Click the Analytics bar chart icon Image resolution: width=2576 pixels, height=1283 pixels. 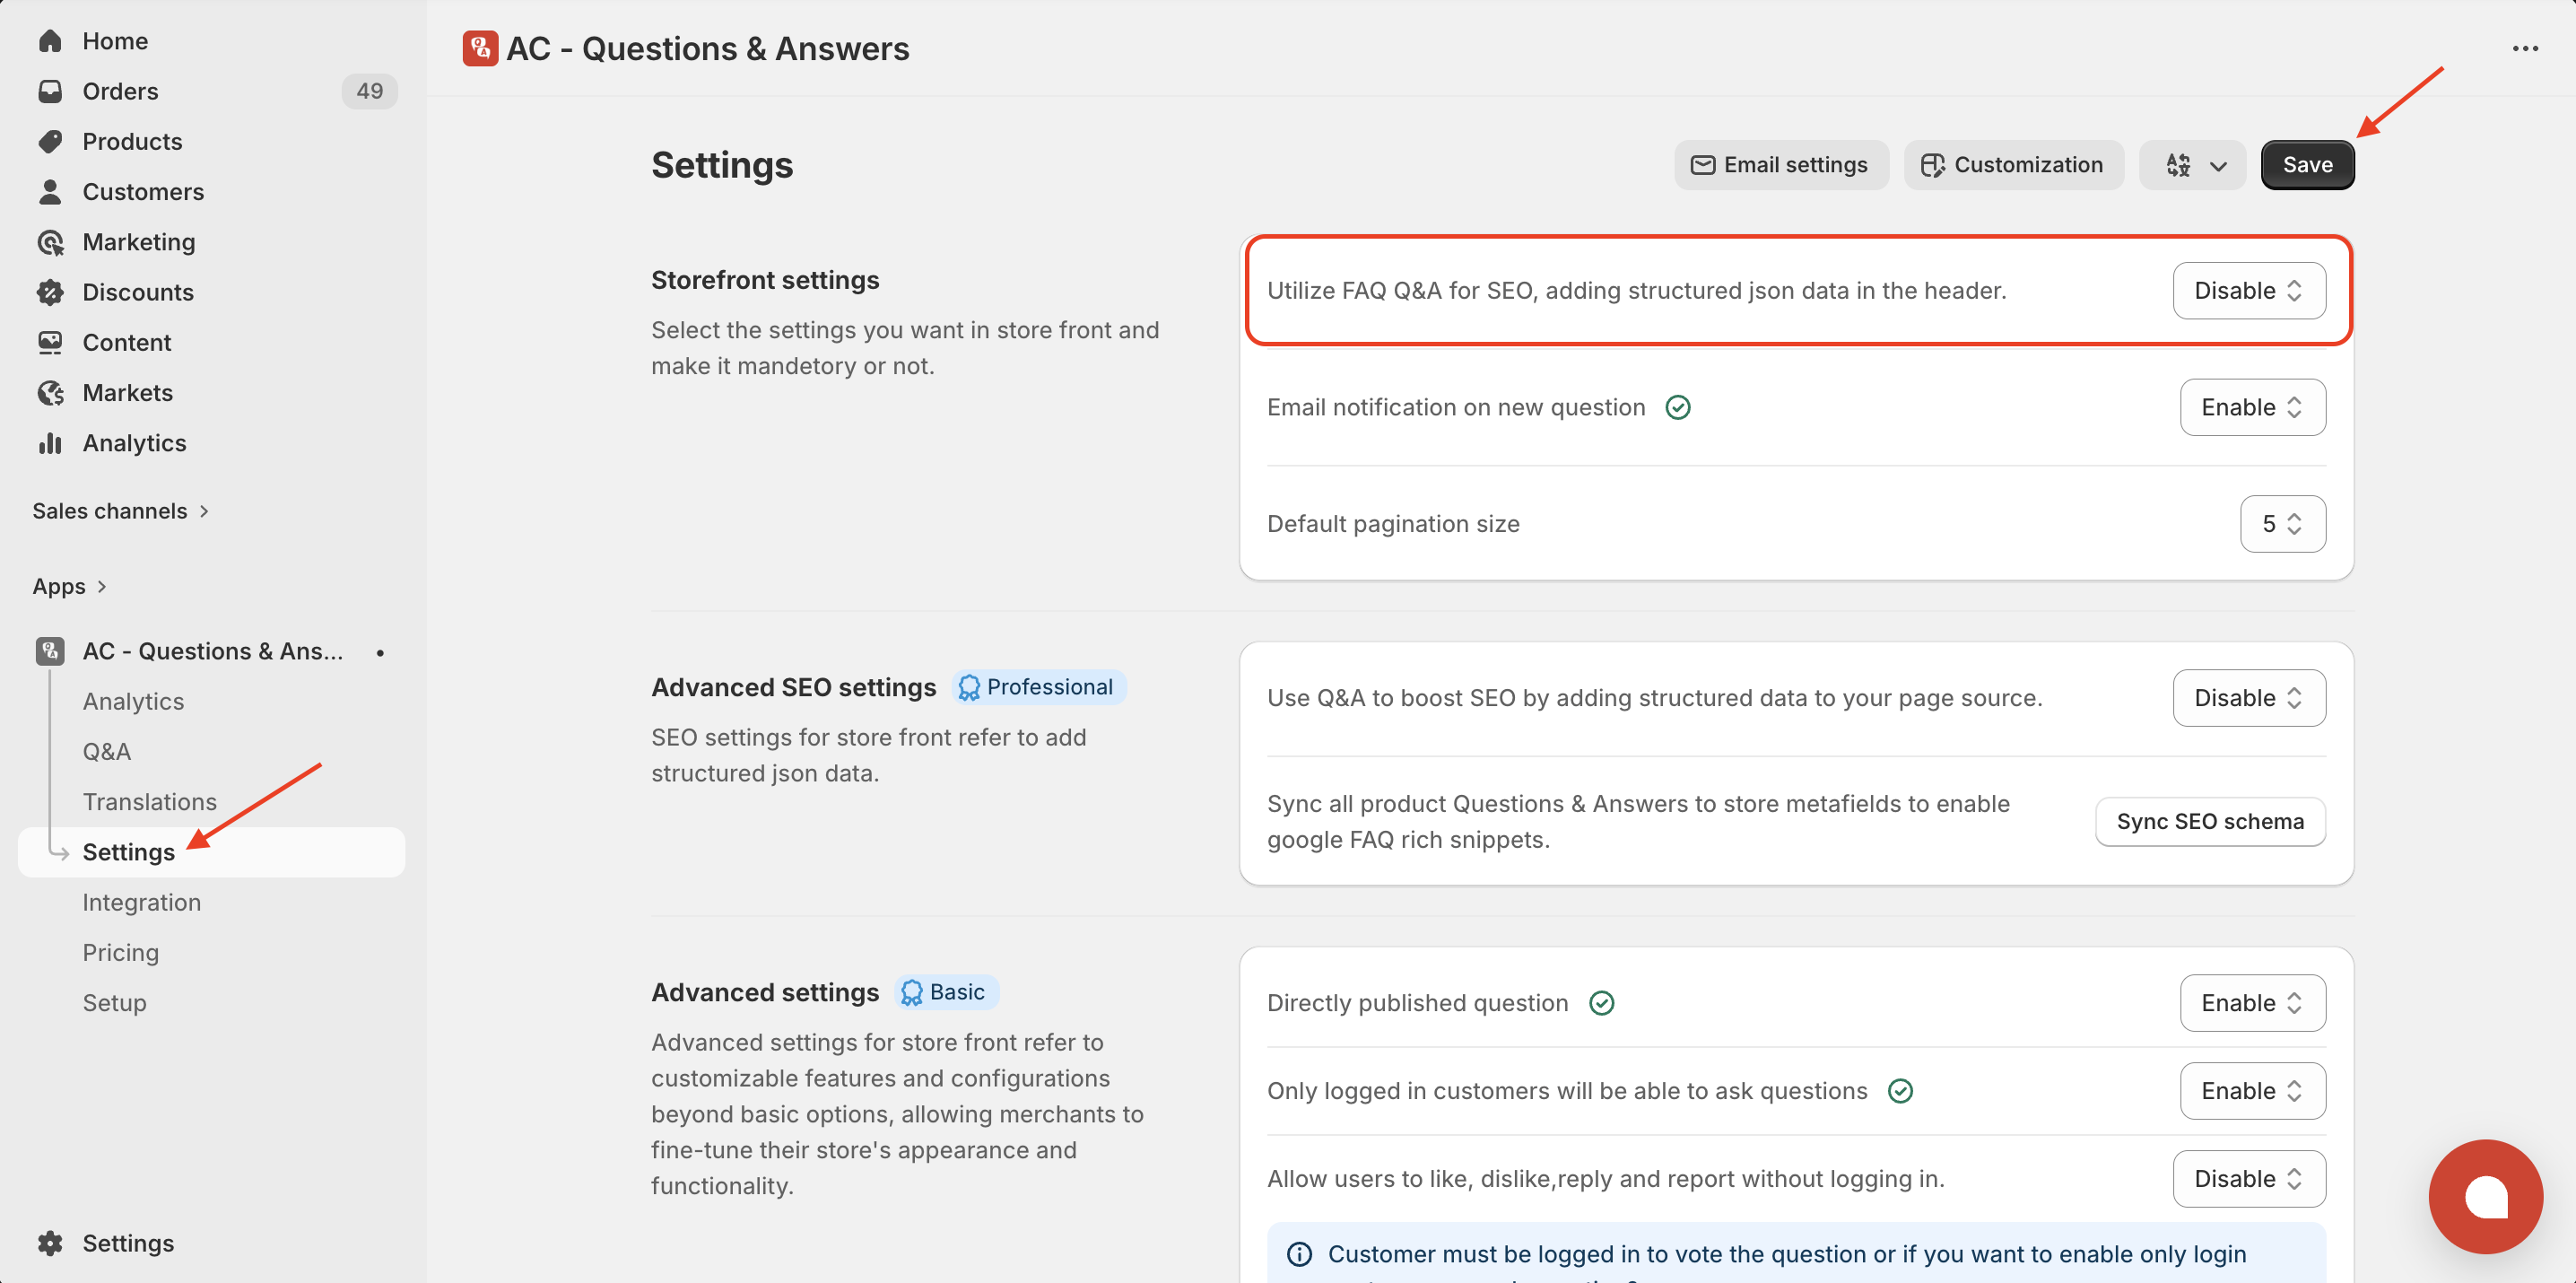50,443
